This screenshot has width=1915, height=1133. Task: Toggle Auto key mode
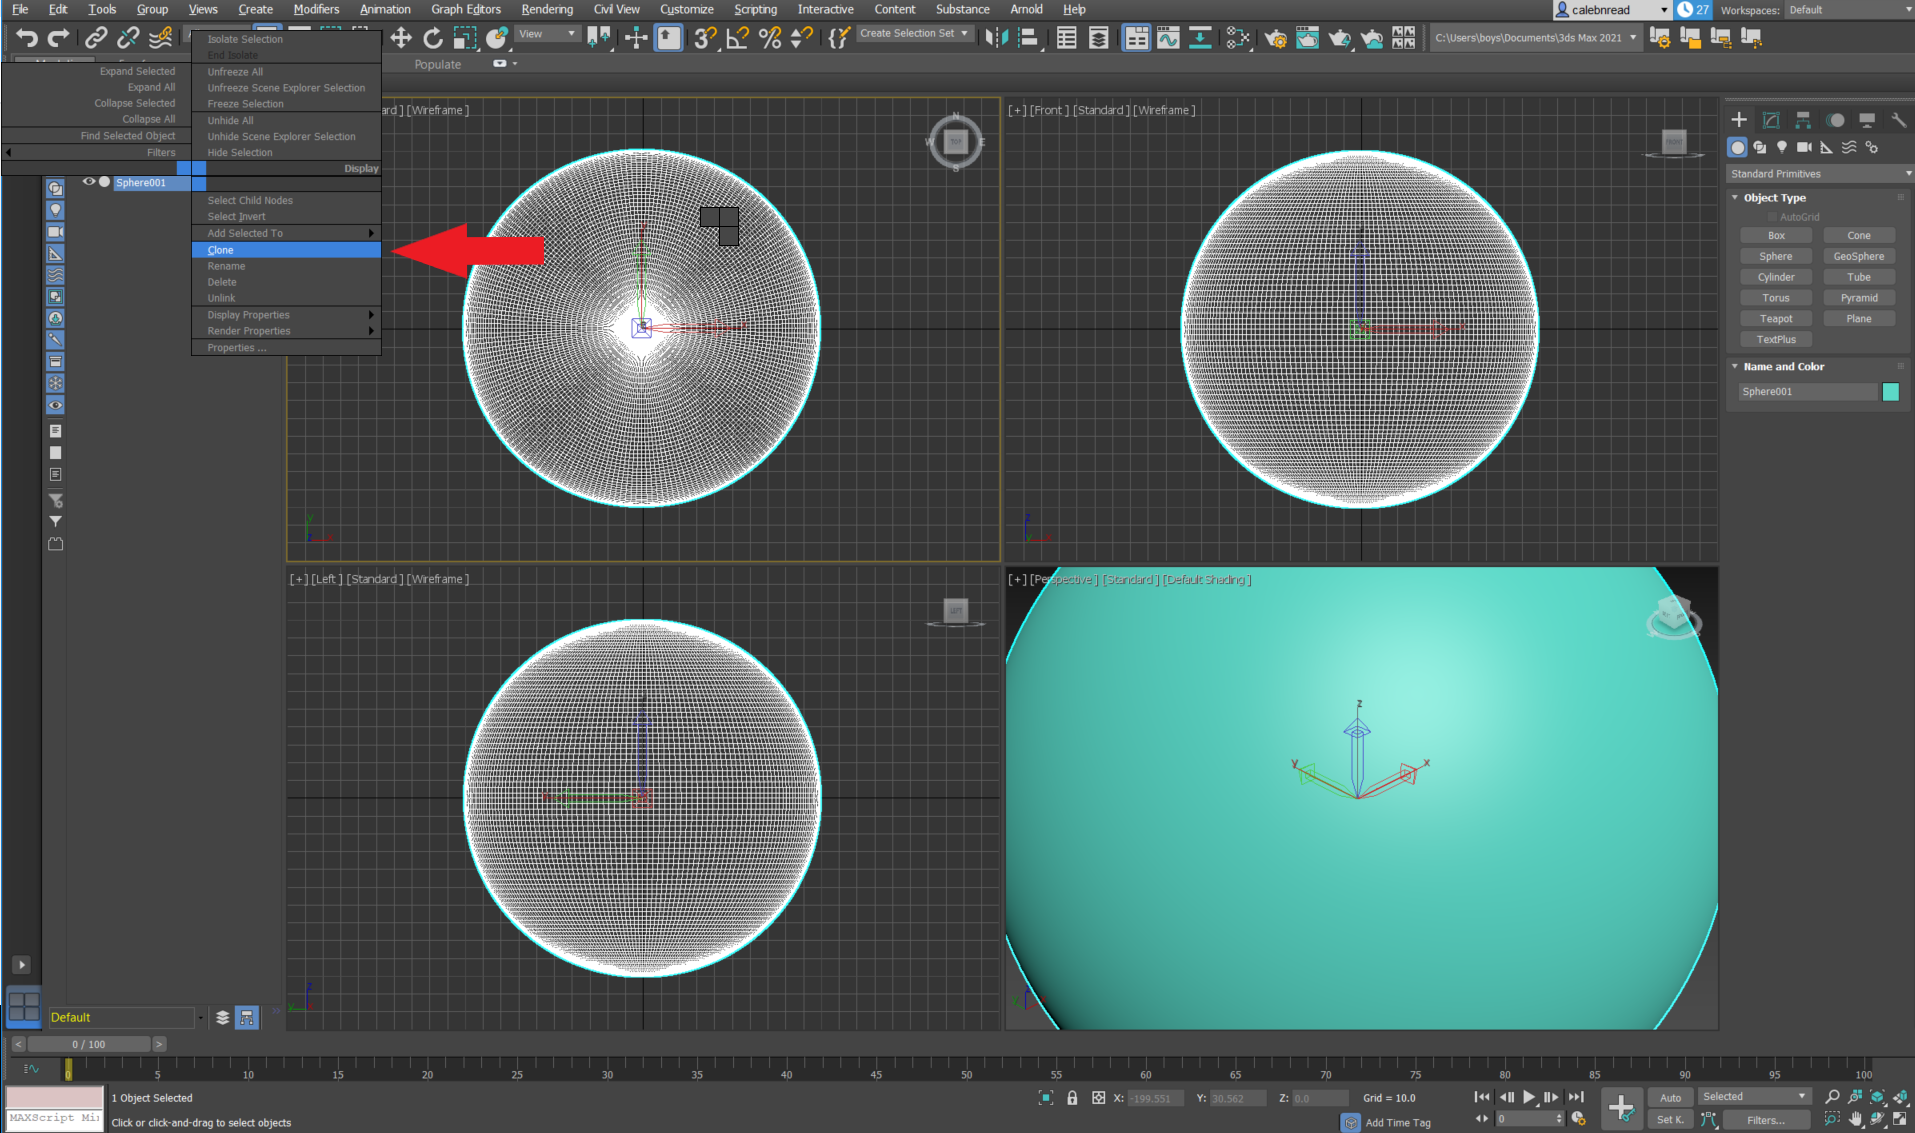[x=1671, y=1098]
